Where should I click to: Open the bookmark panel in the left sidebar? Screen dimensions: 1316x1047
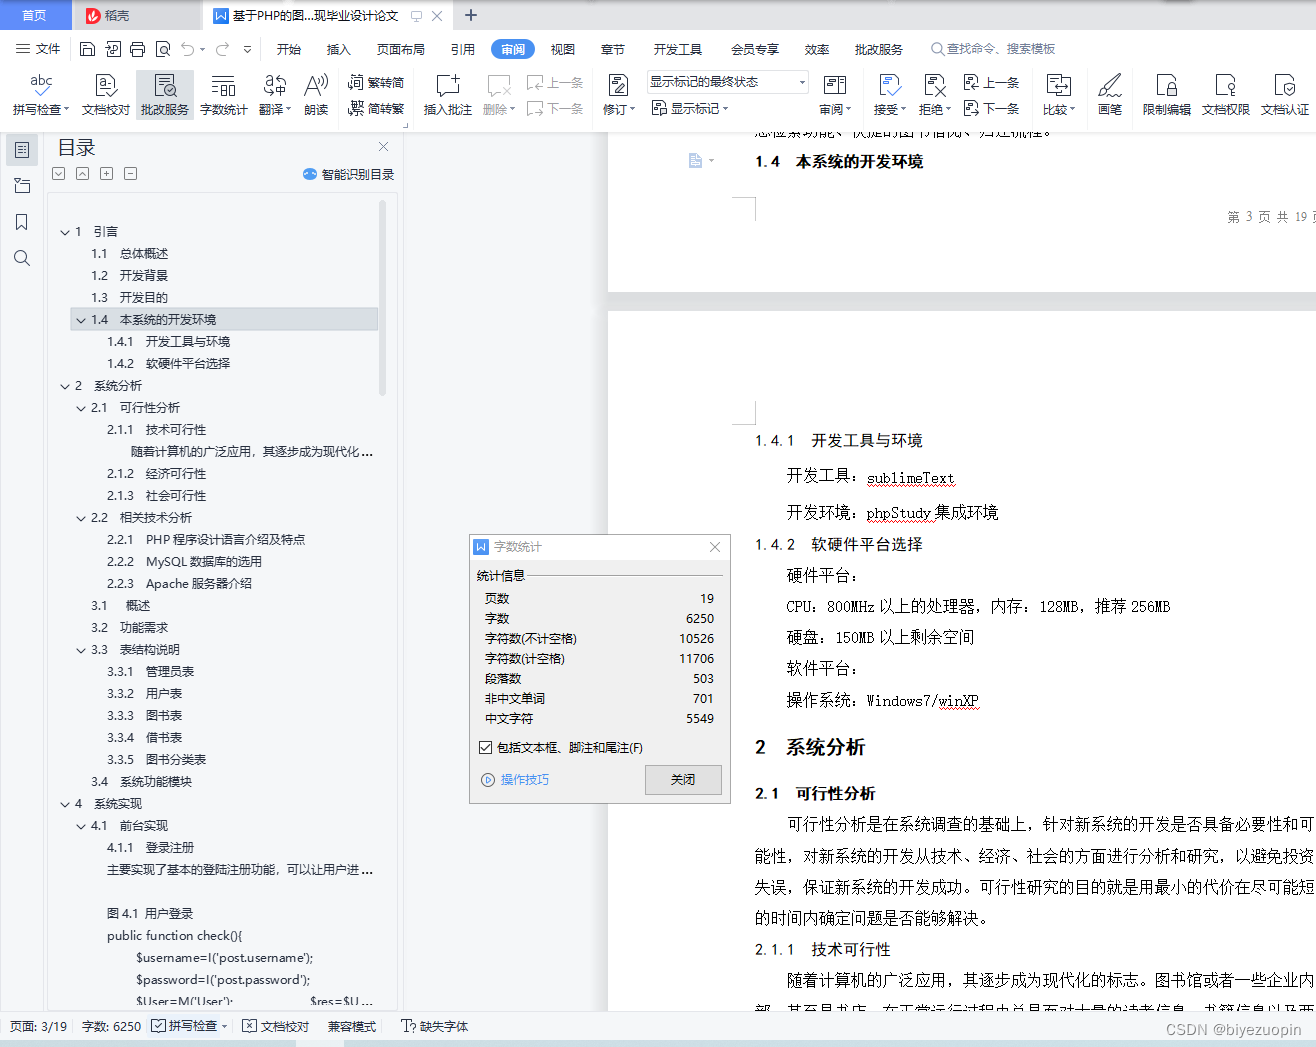pyautogui.click(x=21, y=222)
